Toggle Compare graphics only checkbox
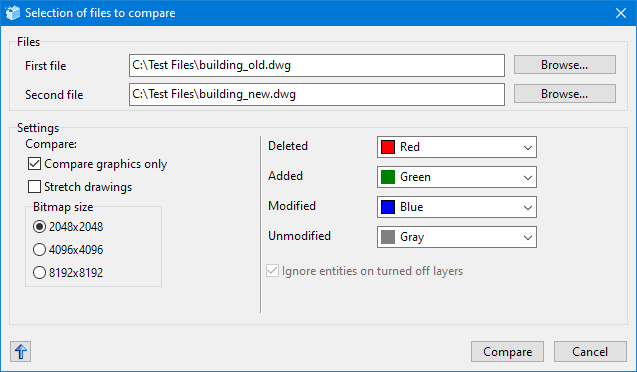 pyautogui.click(x=35, y=164)
